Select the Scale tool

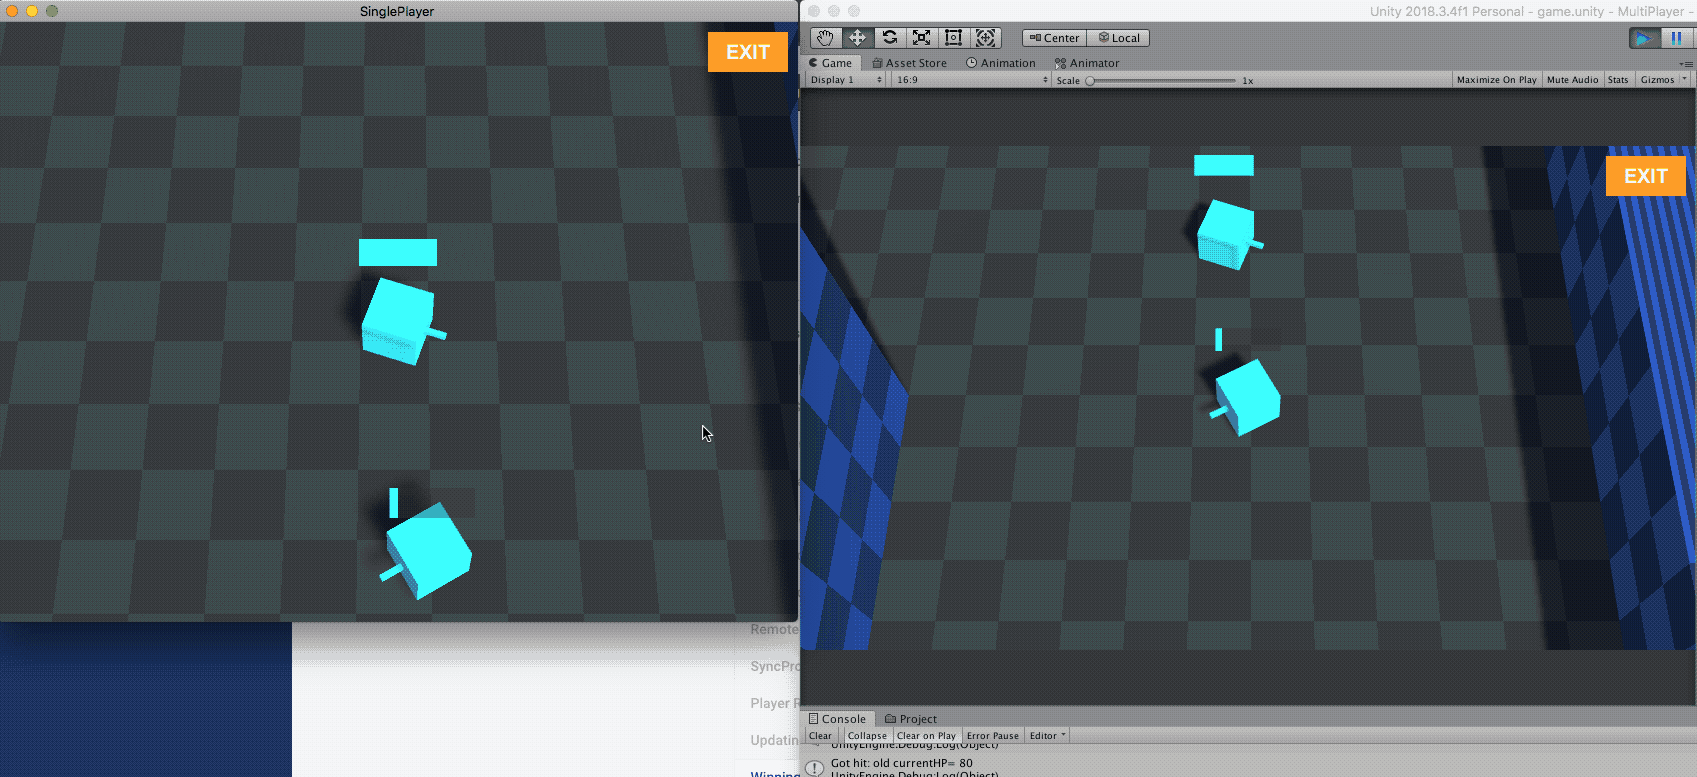(x=921, y=38)
